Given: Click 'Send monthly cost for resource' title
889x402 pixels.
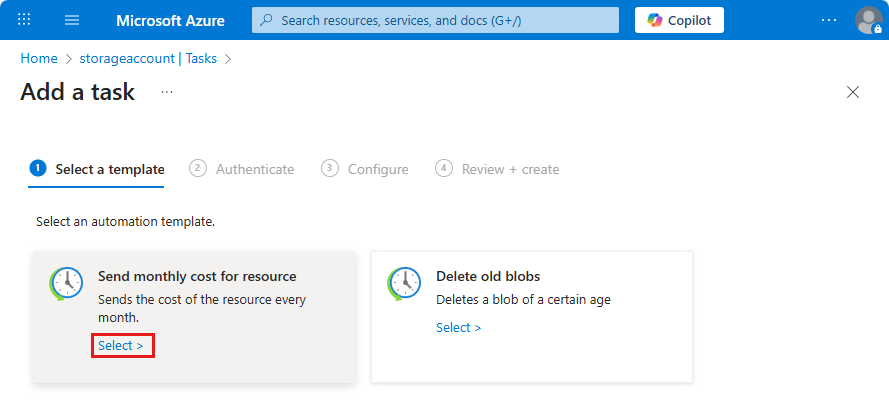Looking at the screenshot, I should pyautogui.click(x=197, y=276).
